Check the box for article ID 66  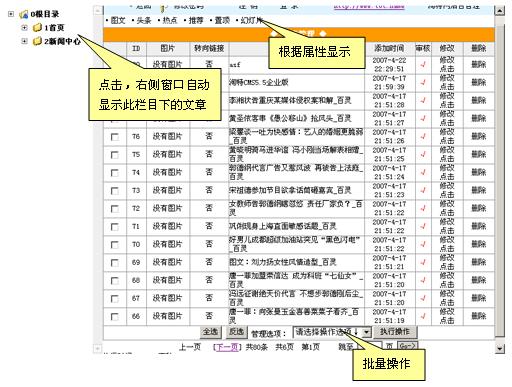[114, 317]
